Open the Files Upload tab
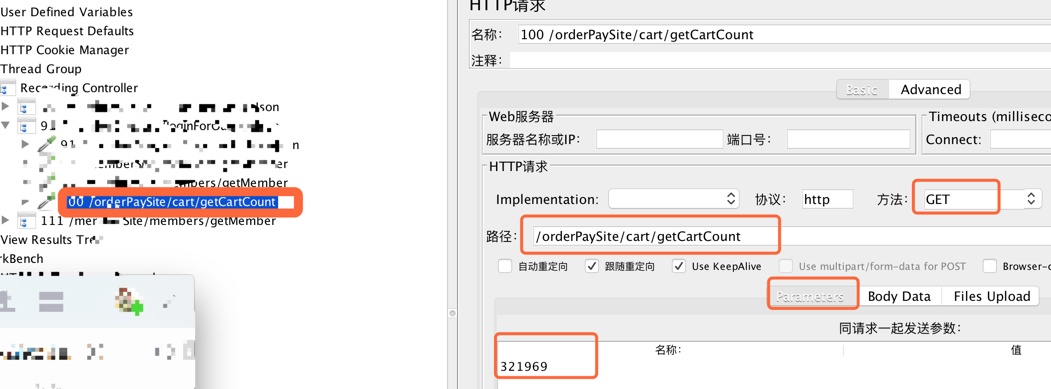 991,296
